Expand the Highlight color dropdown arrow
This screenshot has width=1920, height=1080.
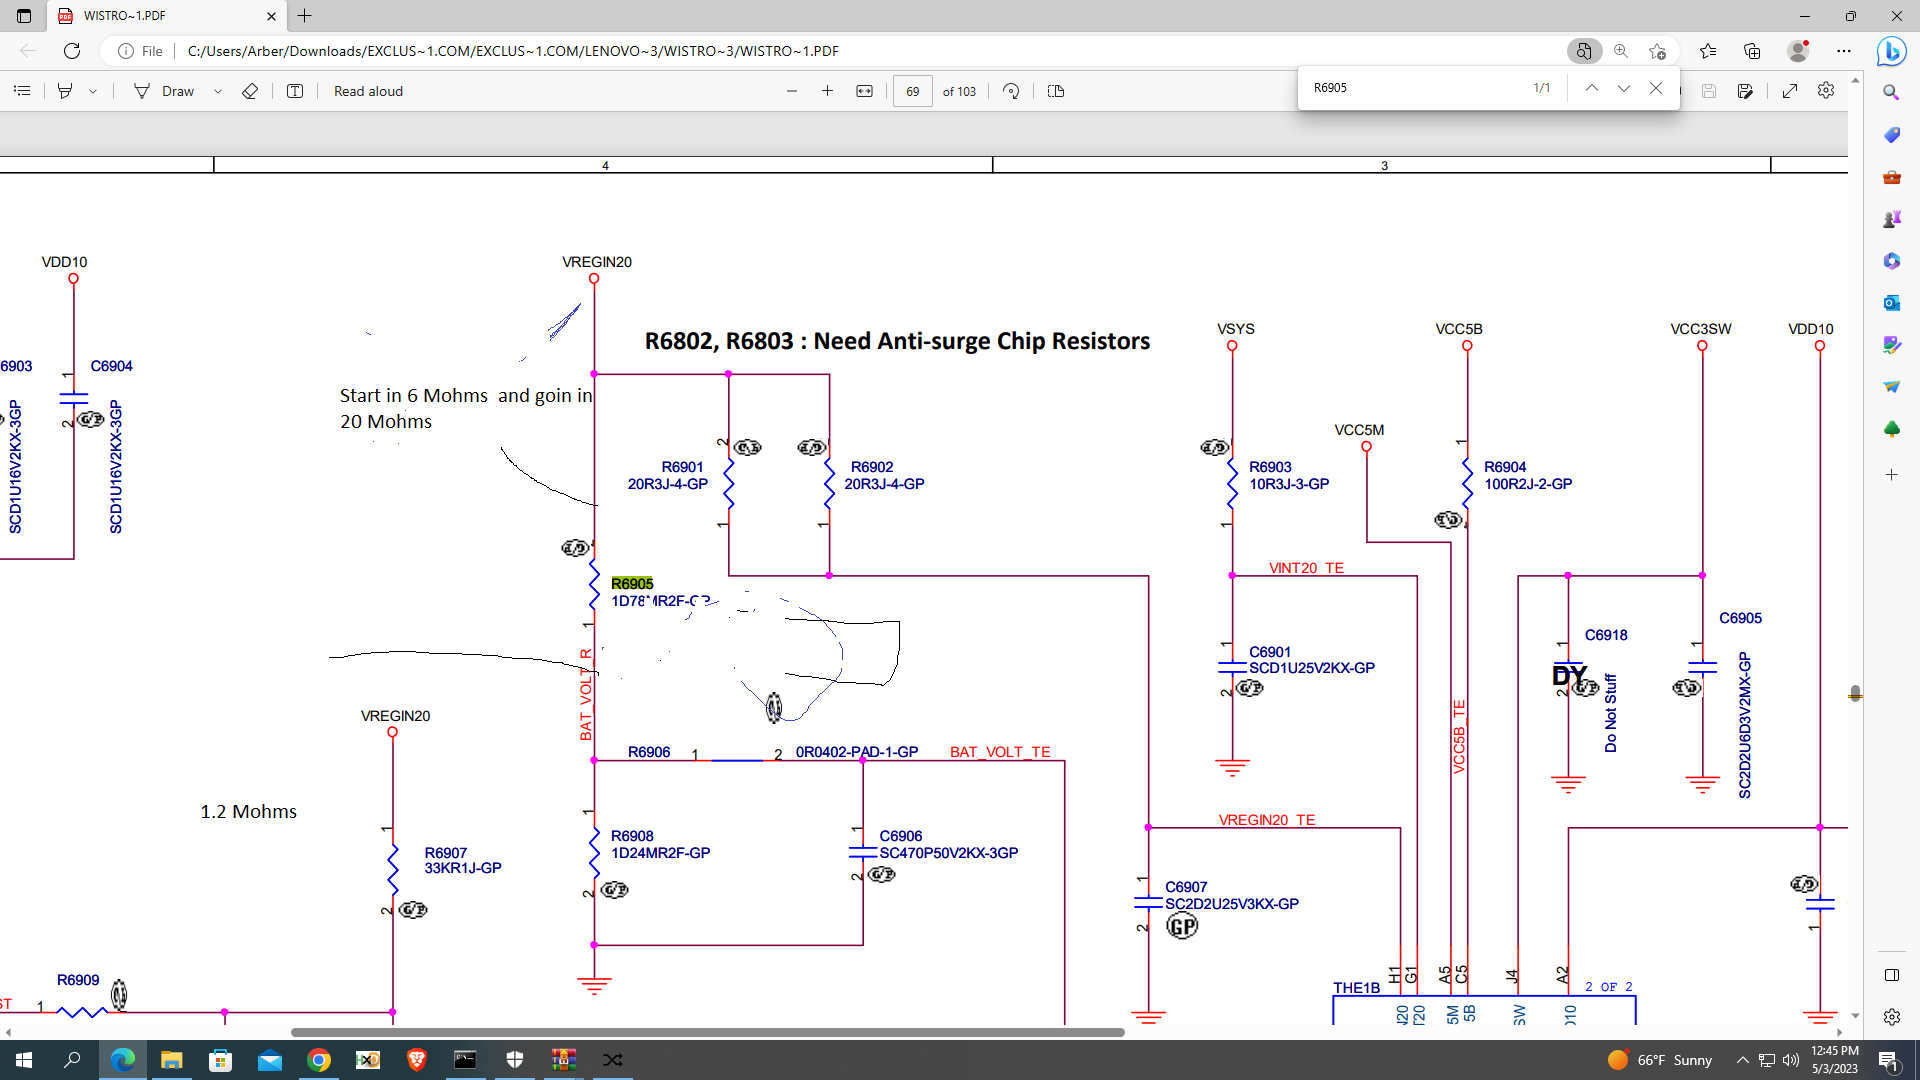coord(93,91)
